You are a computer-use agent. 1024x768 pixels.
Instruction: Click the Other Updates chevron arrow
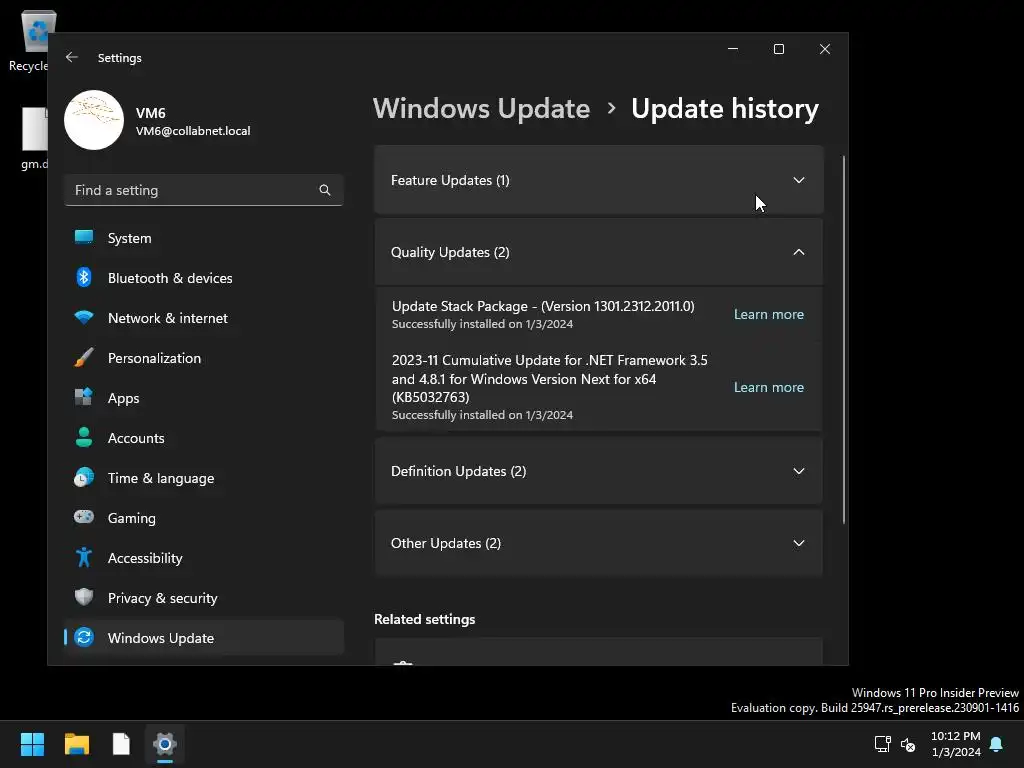click(x=799, y=543)
